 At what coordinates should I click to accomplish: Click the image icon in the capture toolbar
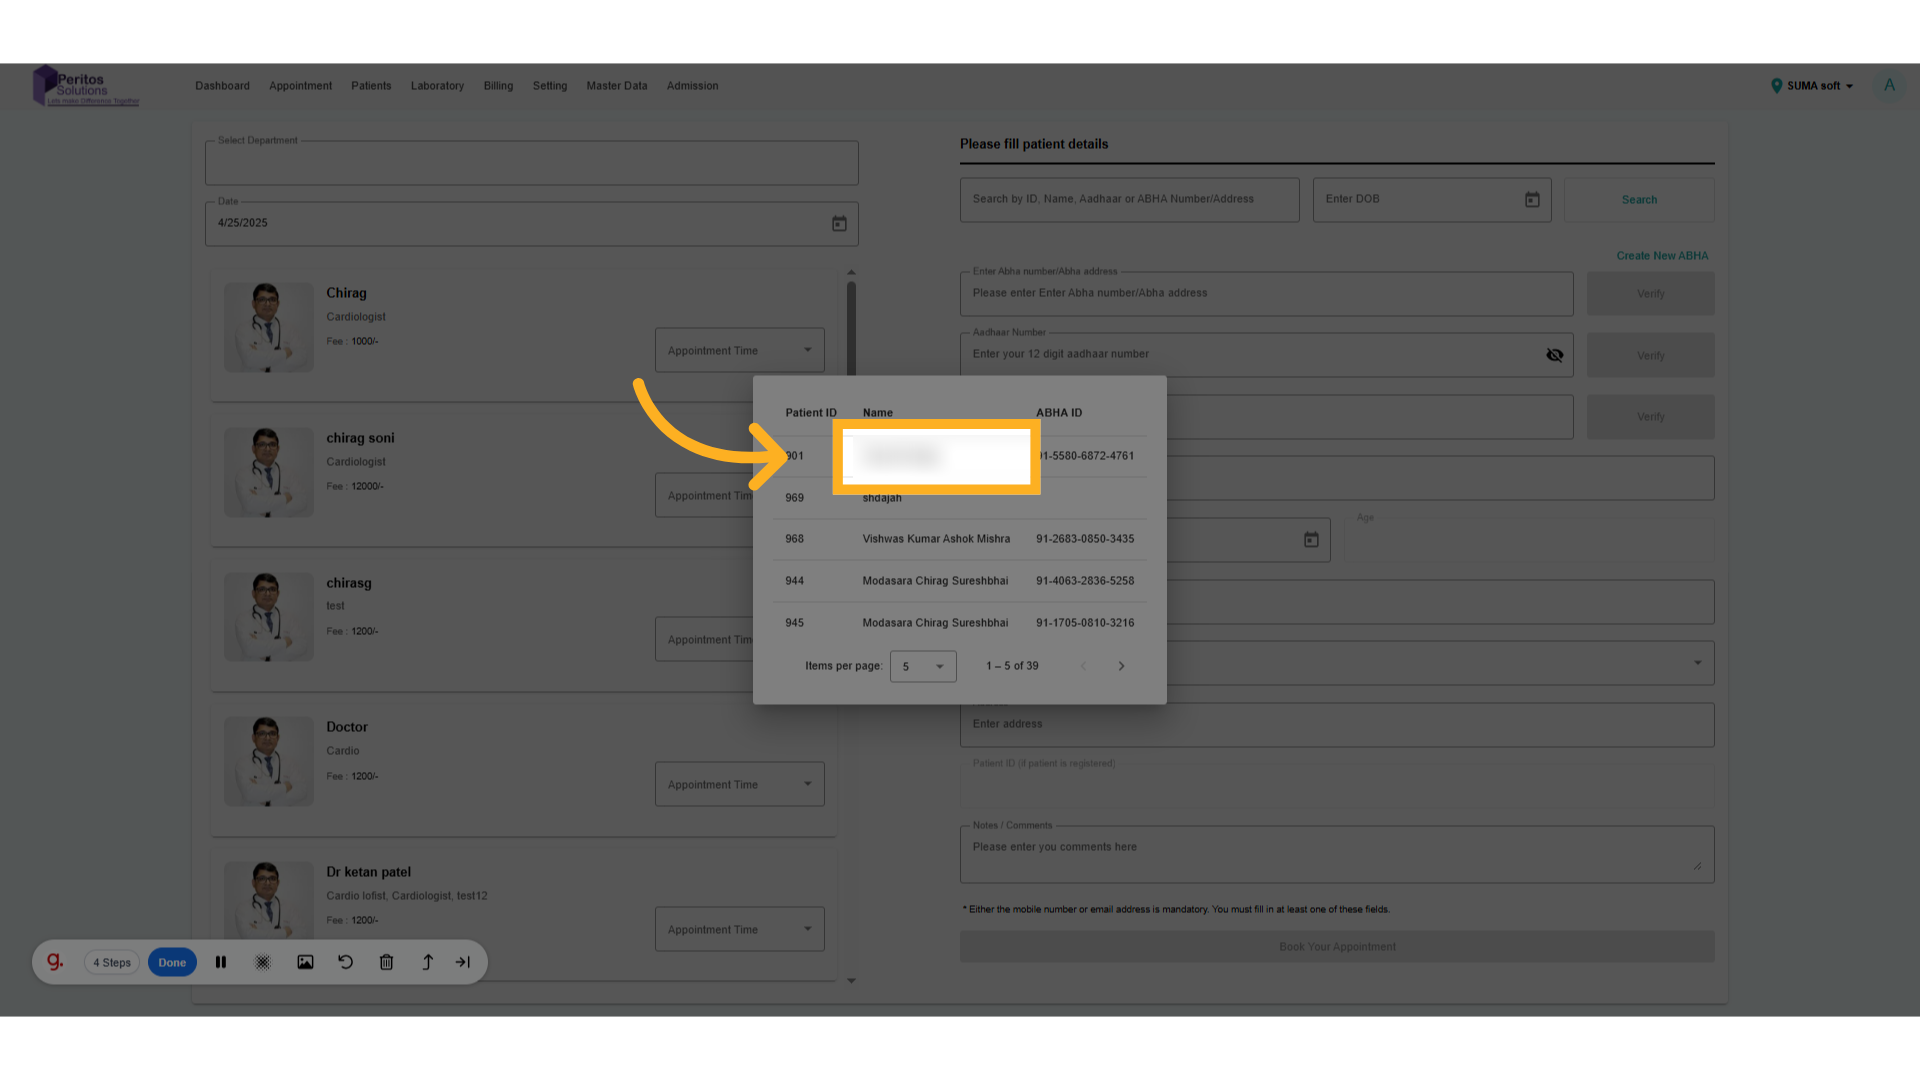click(305, 962)
